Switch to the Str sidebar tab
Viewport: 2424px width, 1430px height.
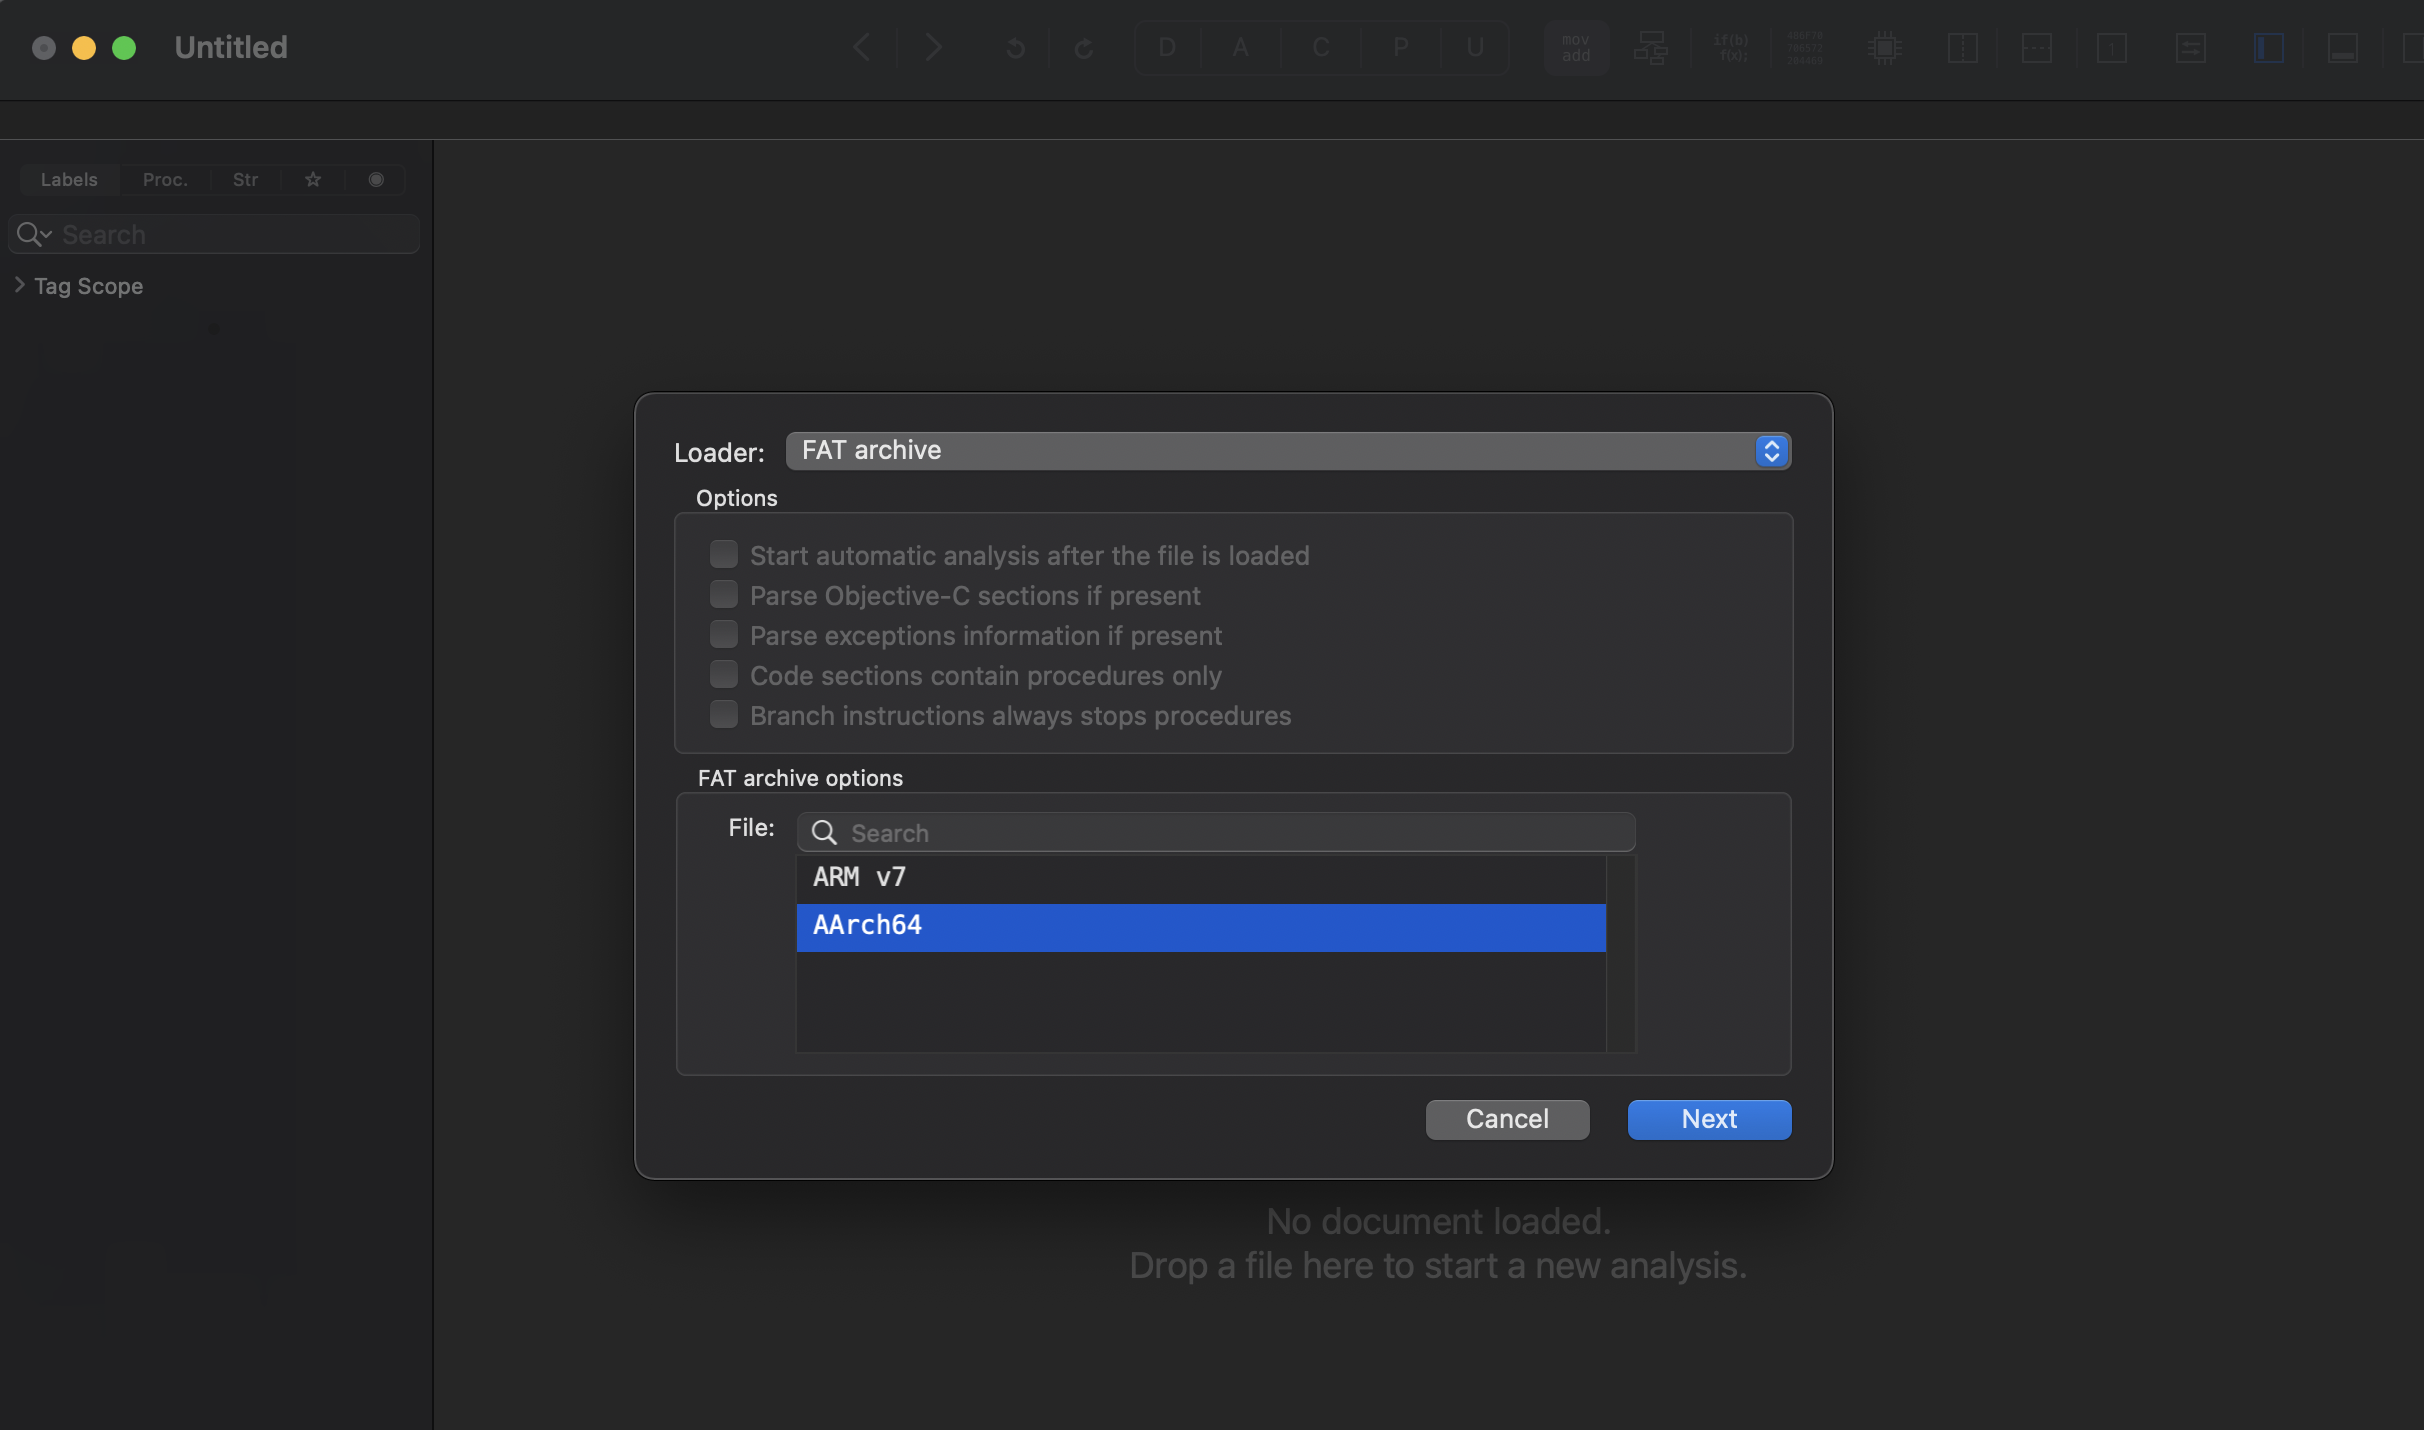pos(245,179)
